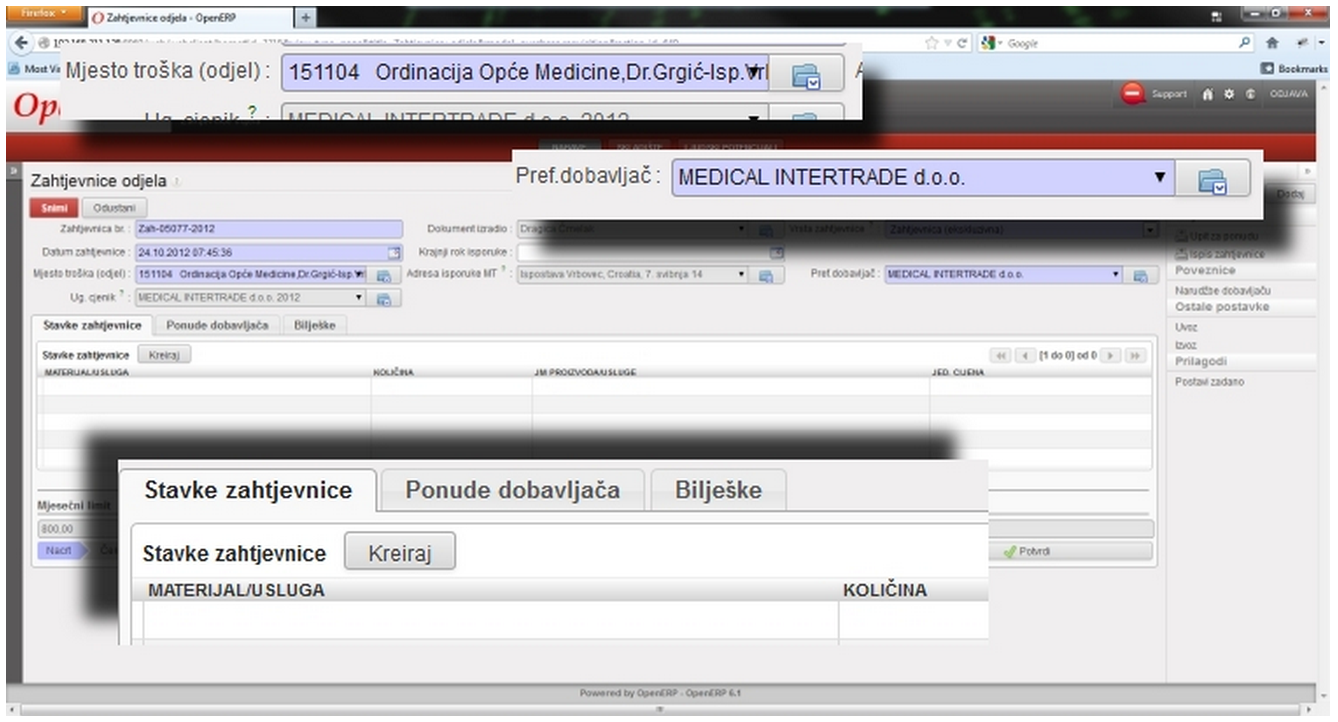
Task: Bookmark the page with the star icon
Action: coord(931,44)
